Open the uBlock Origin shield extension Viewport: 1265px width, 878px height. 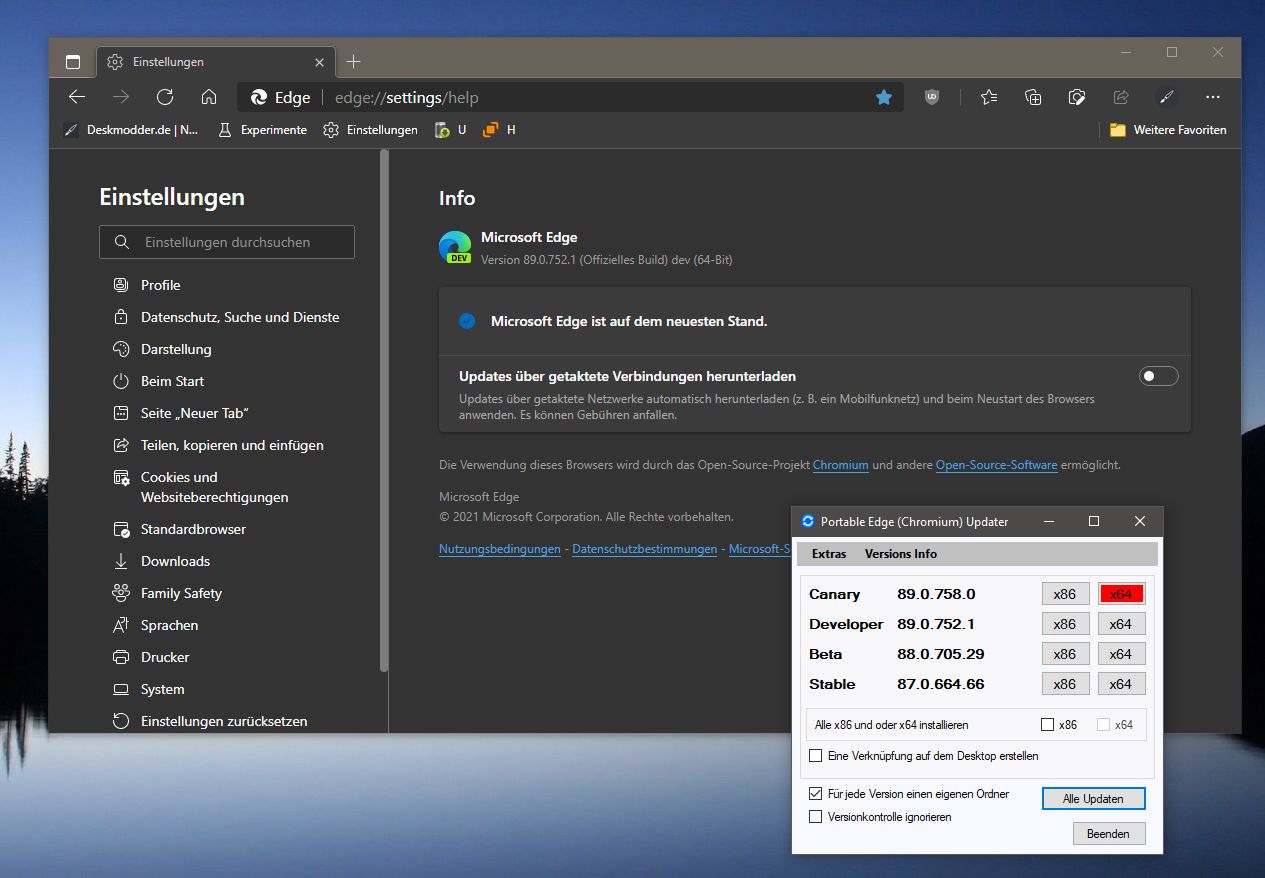(932, 97)
